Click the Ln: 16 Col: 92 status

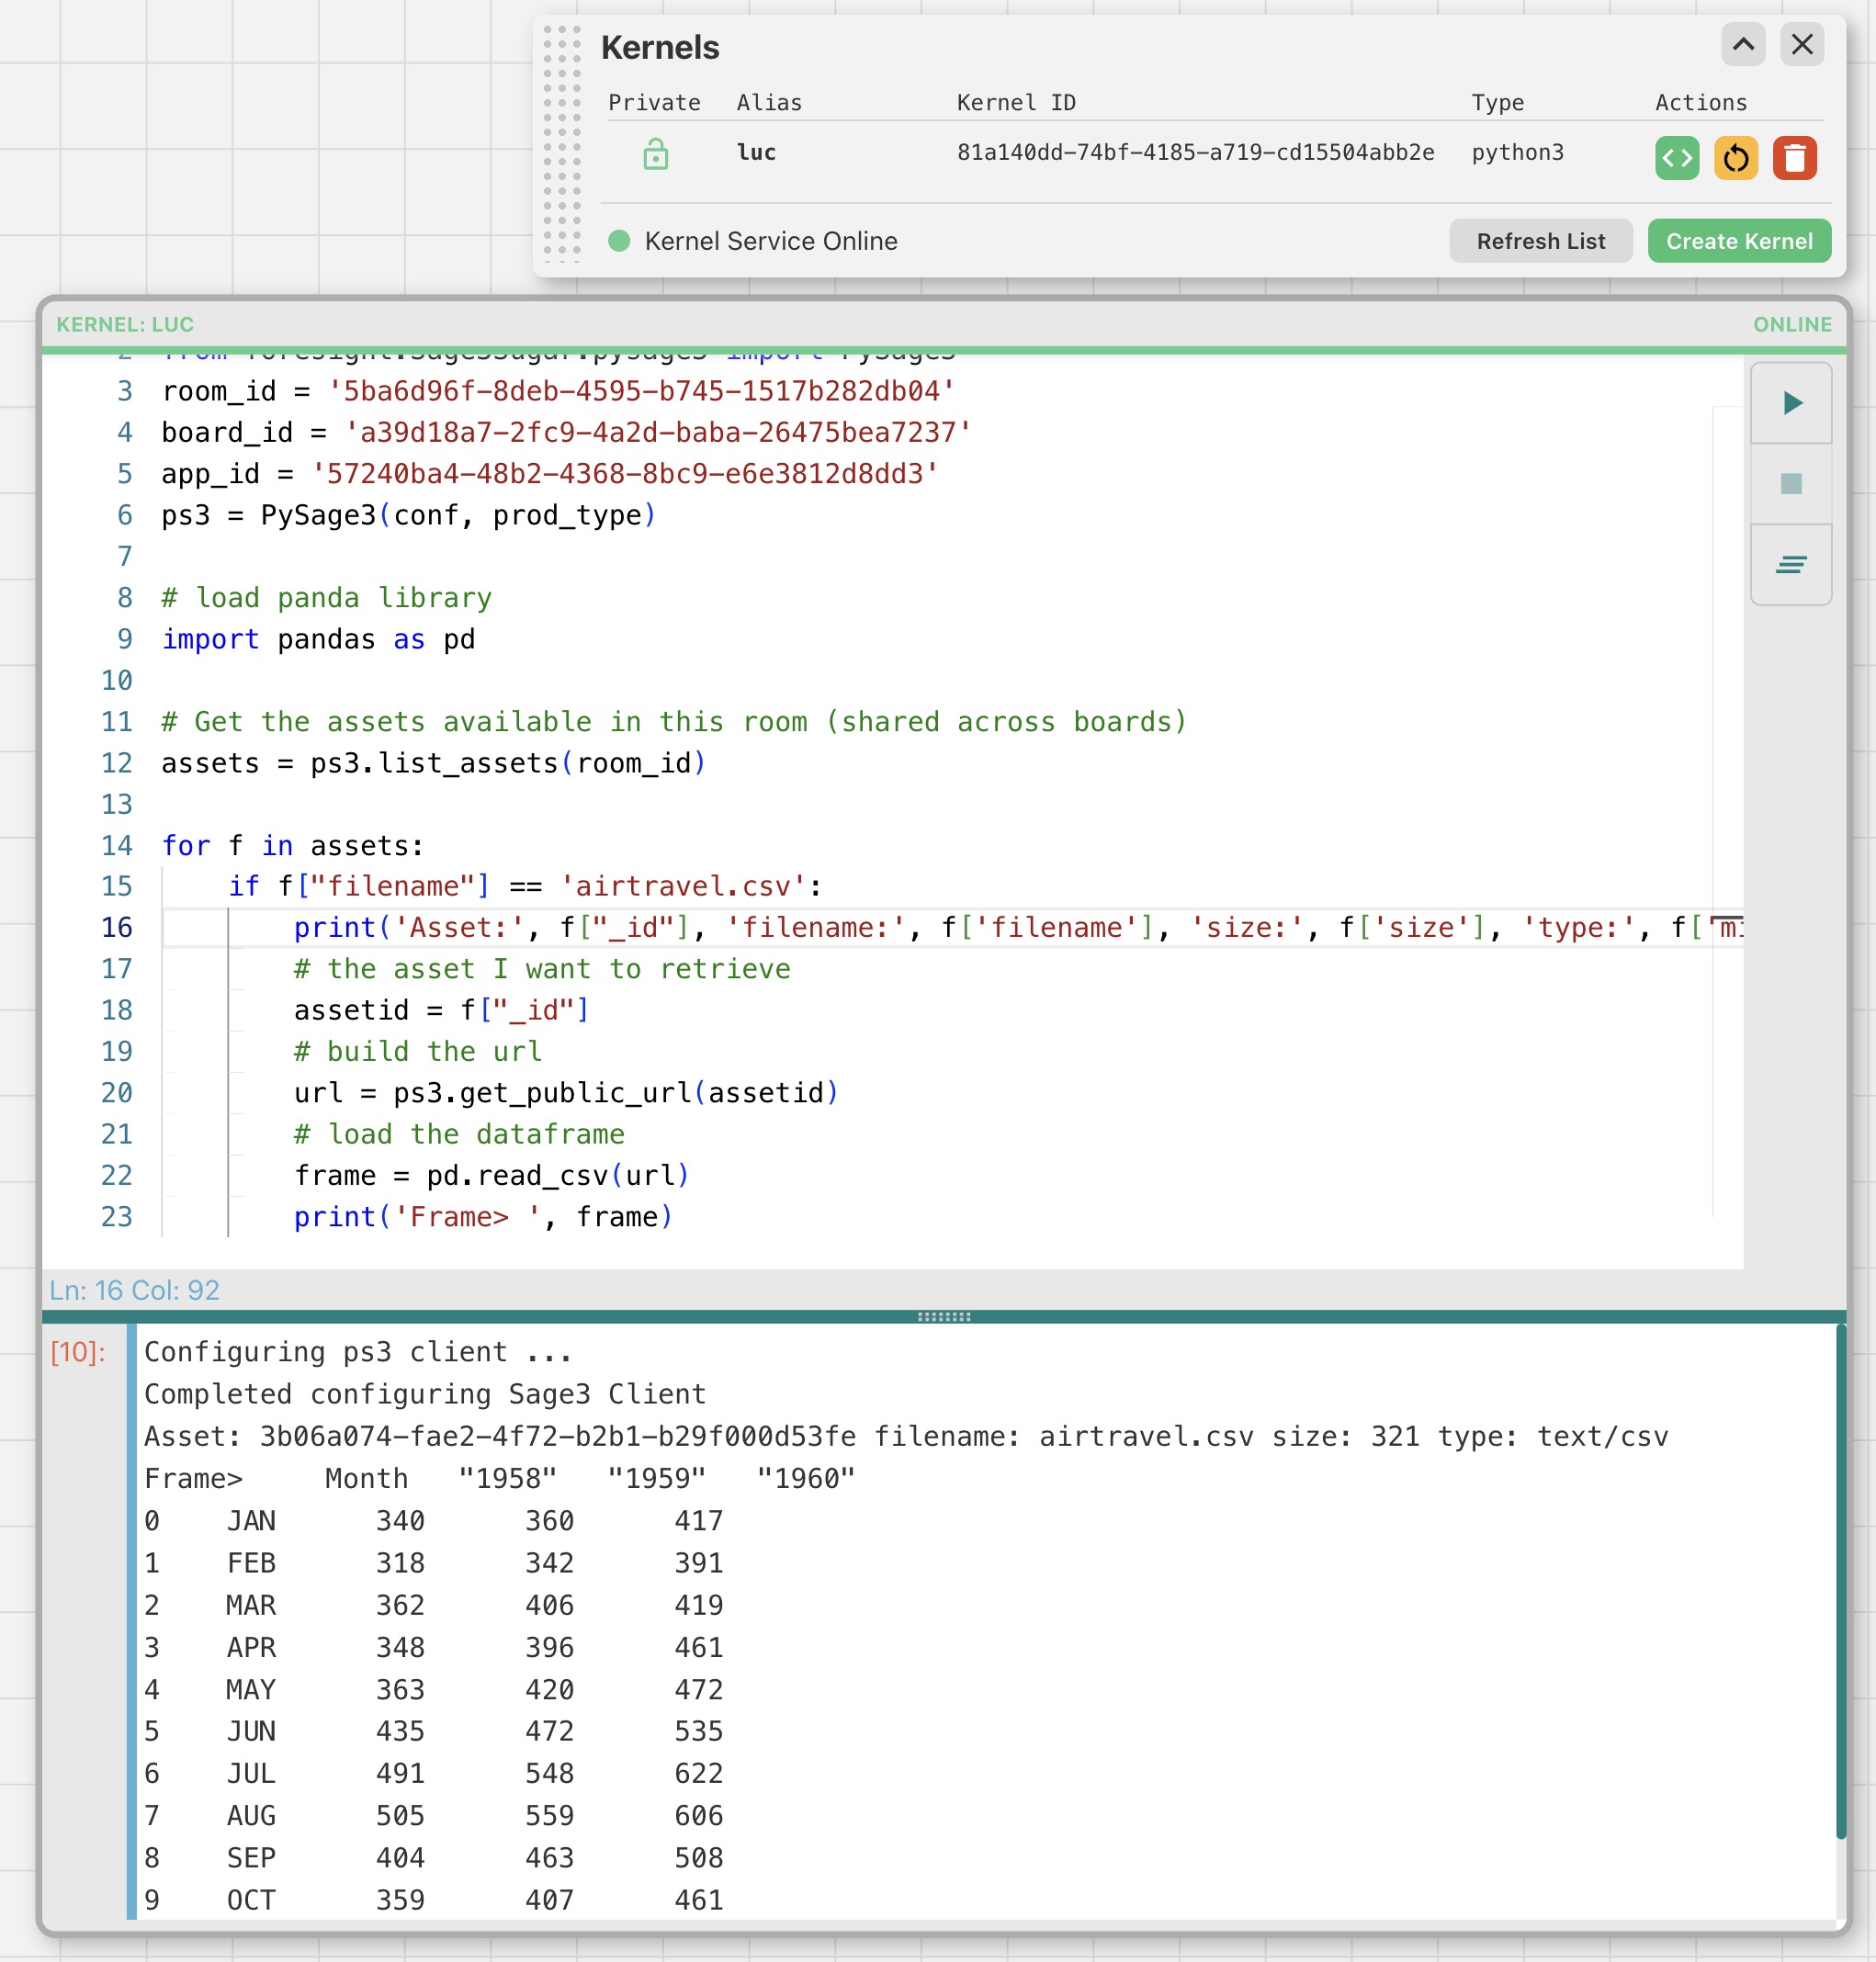point(134,1290)
